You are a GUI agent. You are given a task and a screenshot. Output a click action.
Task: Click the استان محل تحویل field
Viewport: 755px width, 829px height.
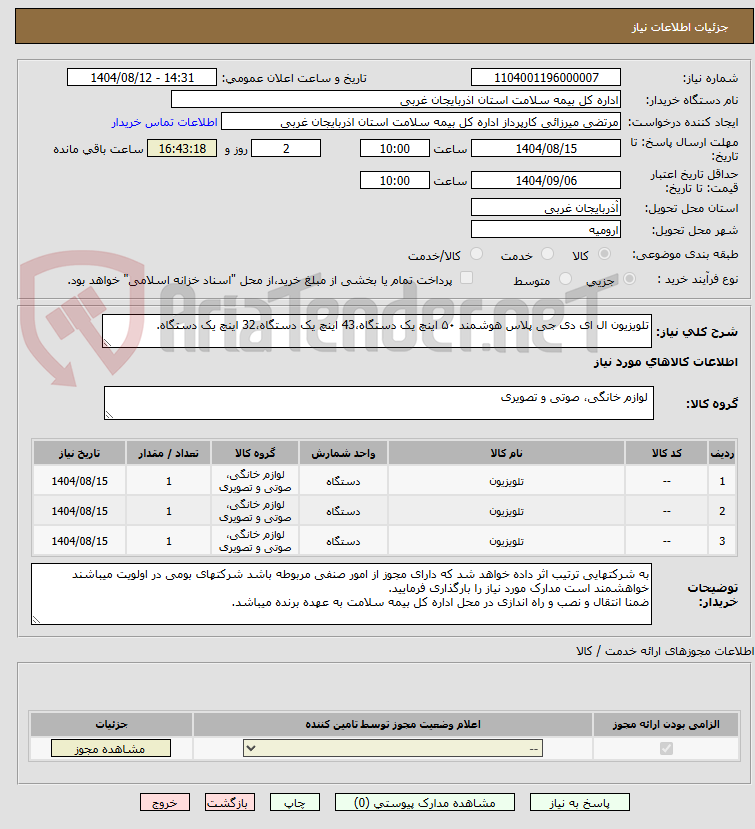tap(546, 207)
